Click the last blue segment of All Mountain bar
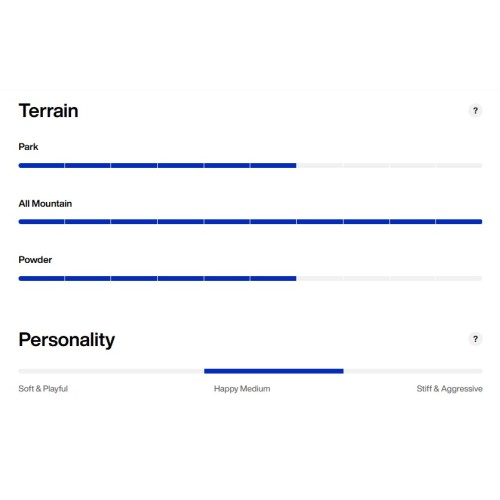500x500 pixels. point(459,222)
